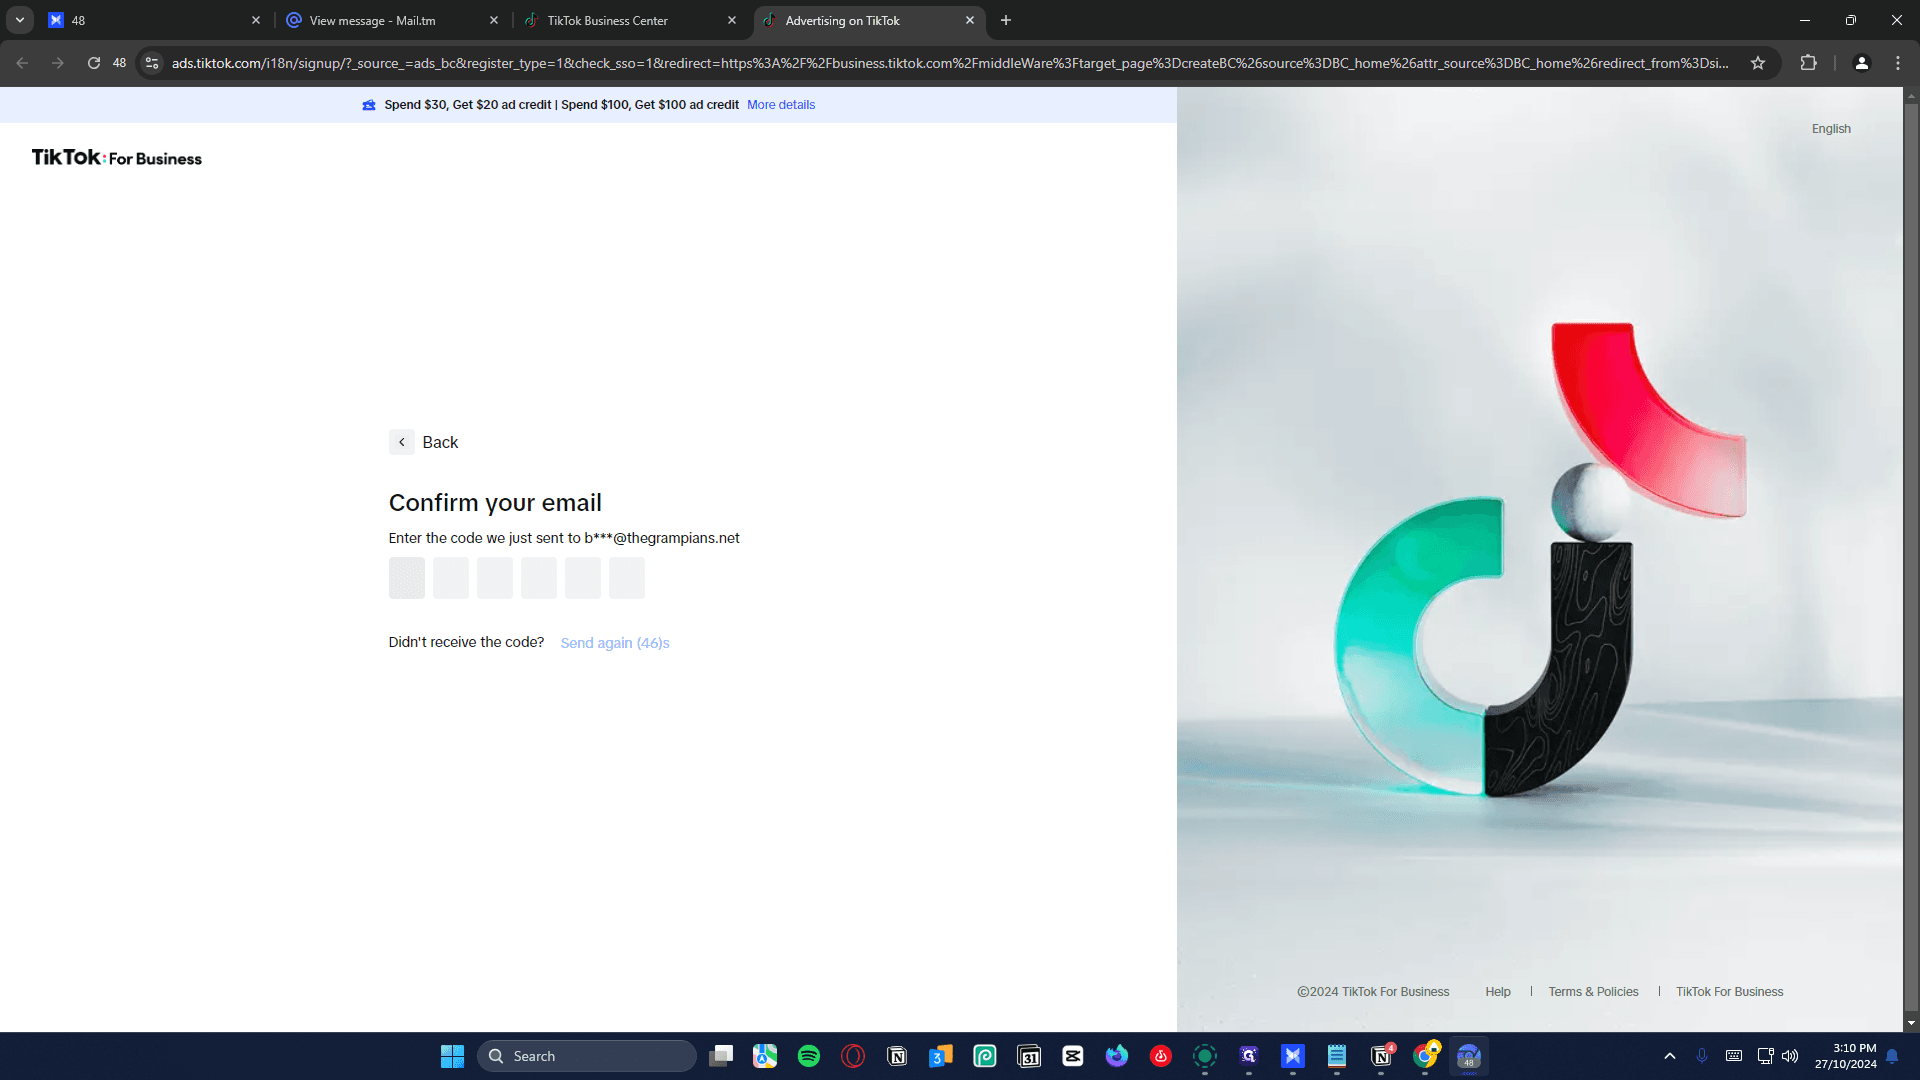Open Task View from the taskbar

coord(721,1056)
